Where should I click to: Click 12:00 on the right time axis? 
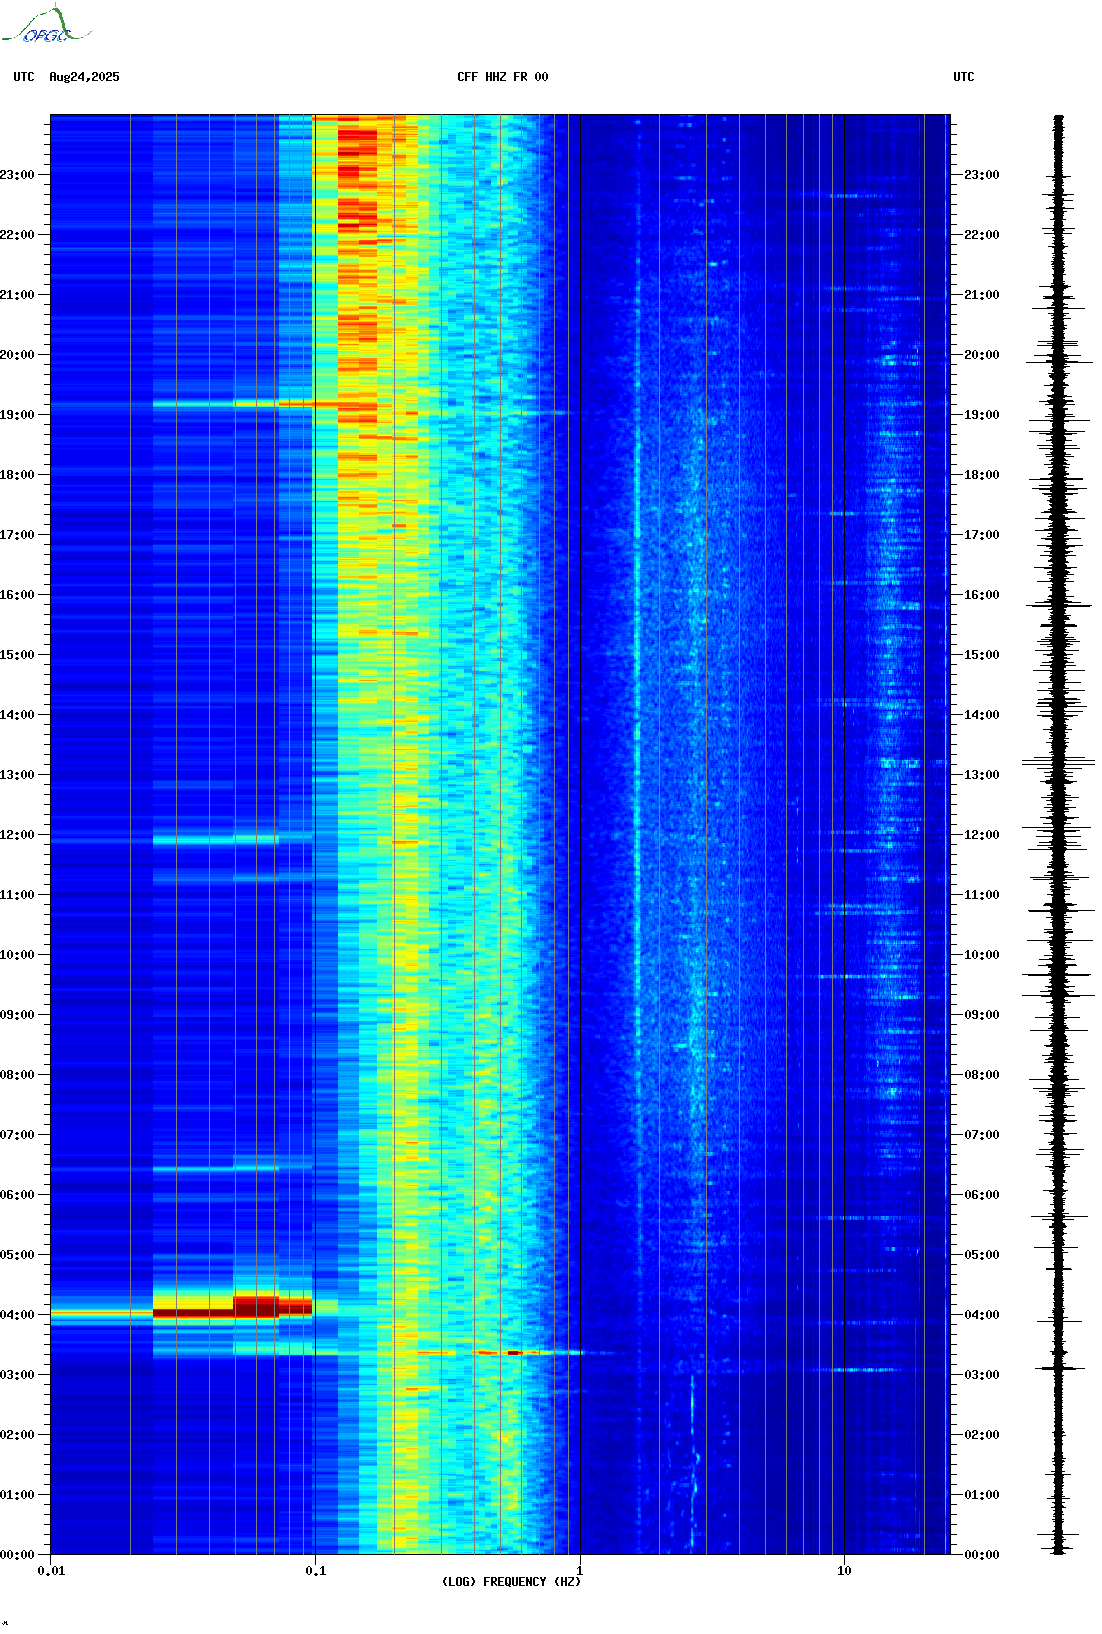tap(982, 835)
